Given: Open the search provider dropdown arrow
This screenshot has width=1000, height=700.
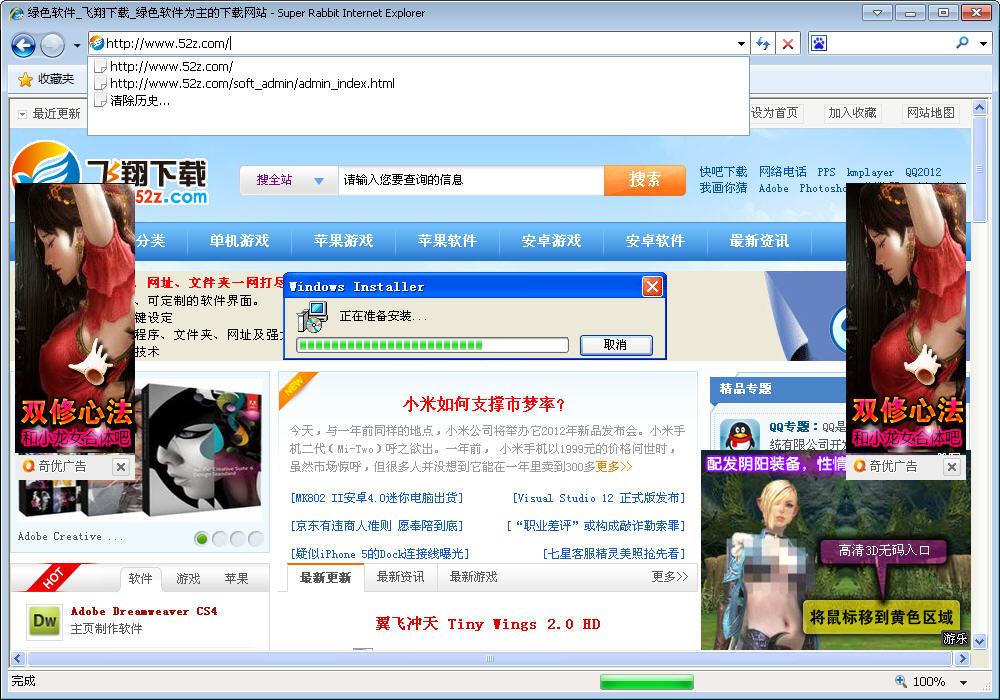Looking at the screenshot, I should [983, 43].
